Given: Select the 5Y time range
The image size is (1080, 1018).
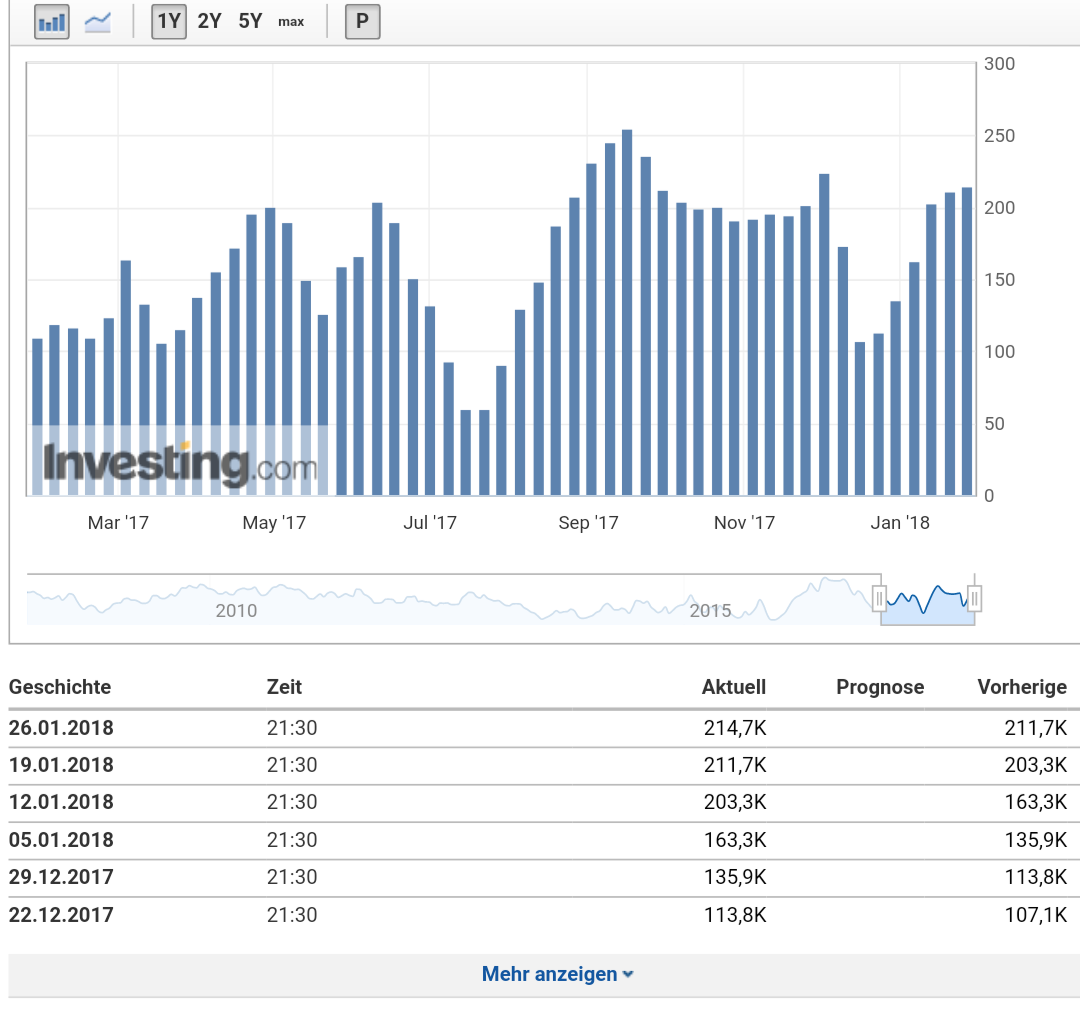Looking at the screenshot, I should pos(250,21).
